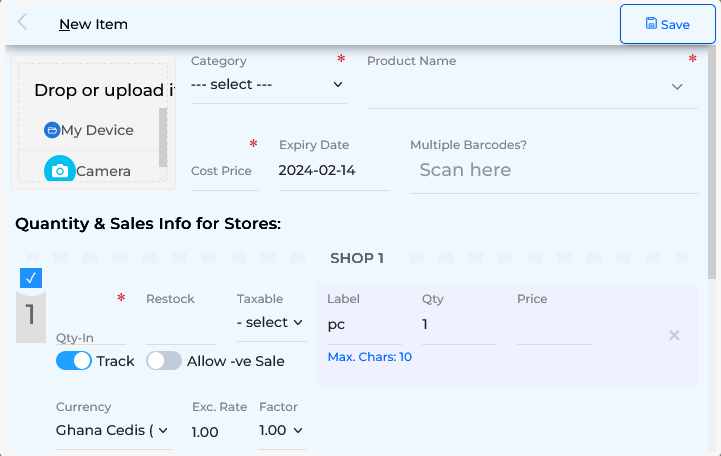Open the Taxable select dropdown
The width and height of the screenshot is (721, 456).
(270, 322)
